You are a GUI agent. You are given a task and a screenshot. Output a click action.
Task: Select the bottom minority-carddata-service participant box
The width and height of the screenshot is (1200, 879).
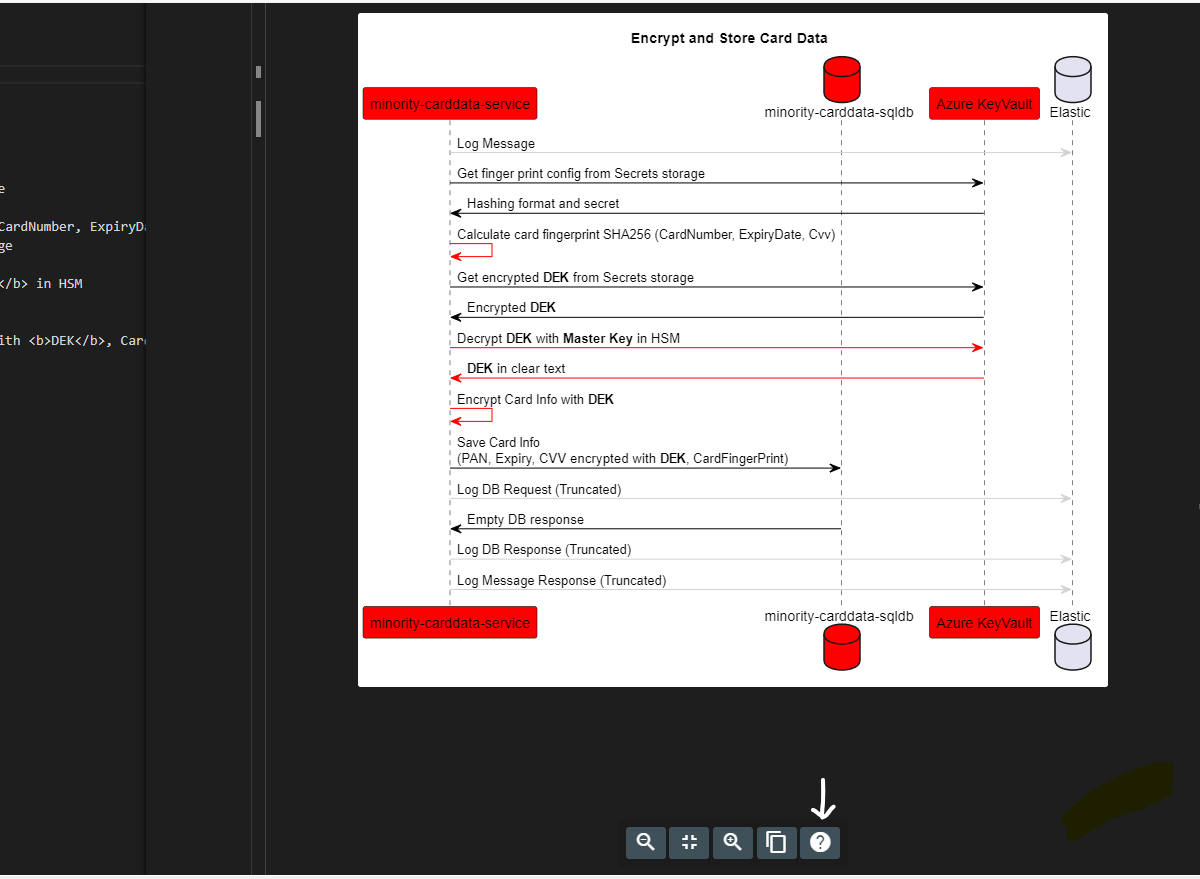point(450,622)
